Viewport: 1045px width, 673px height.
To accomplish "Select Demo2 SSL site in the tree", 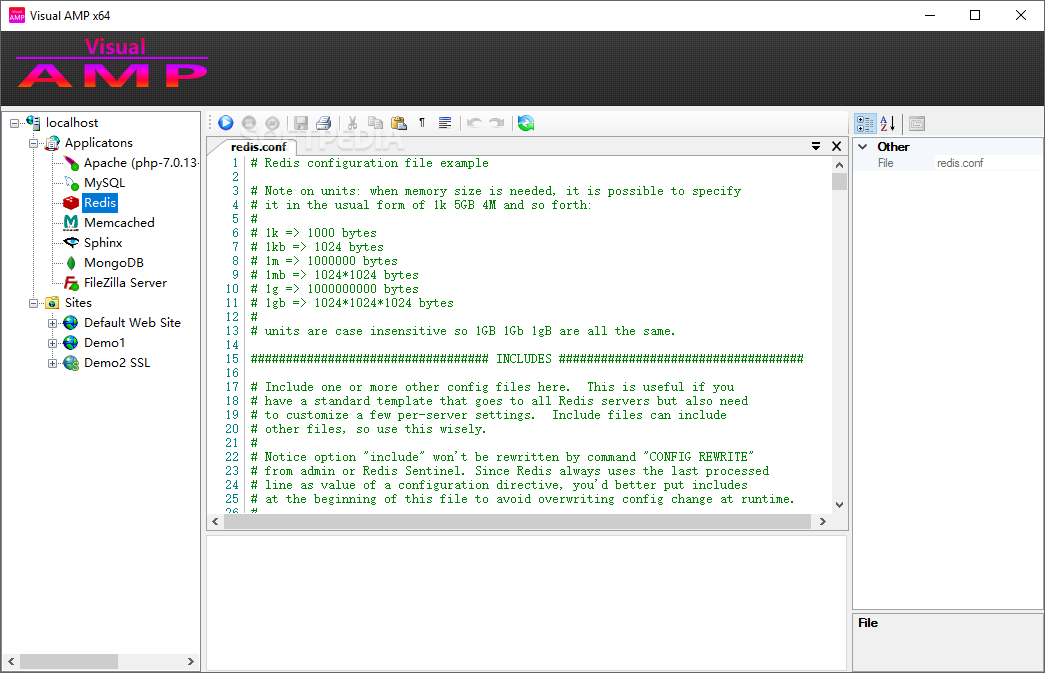I will (117, 362).
